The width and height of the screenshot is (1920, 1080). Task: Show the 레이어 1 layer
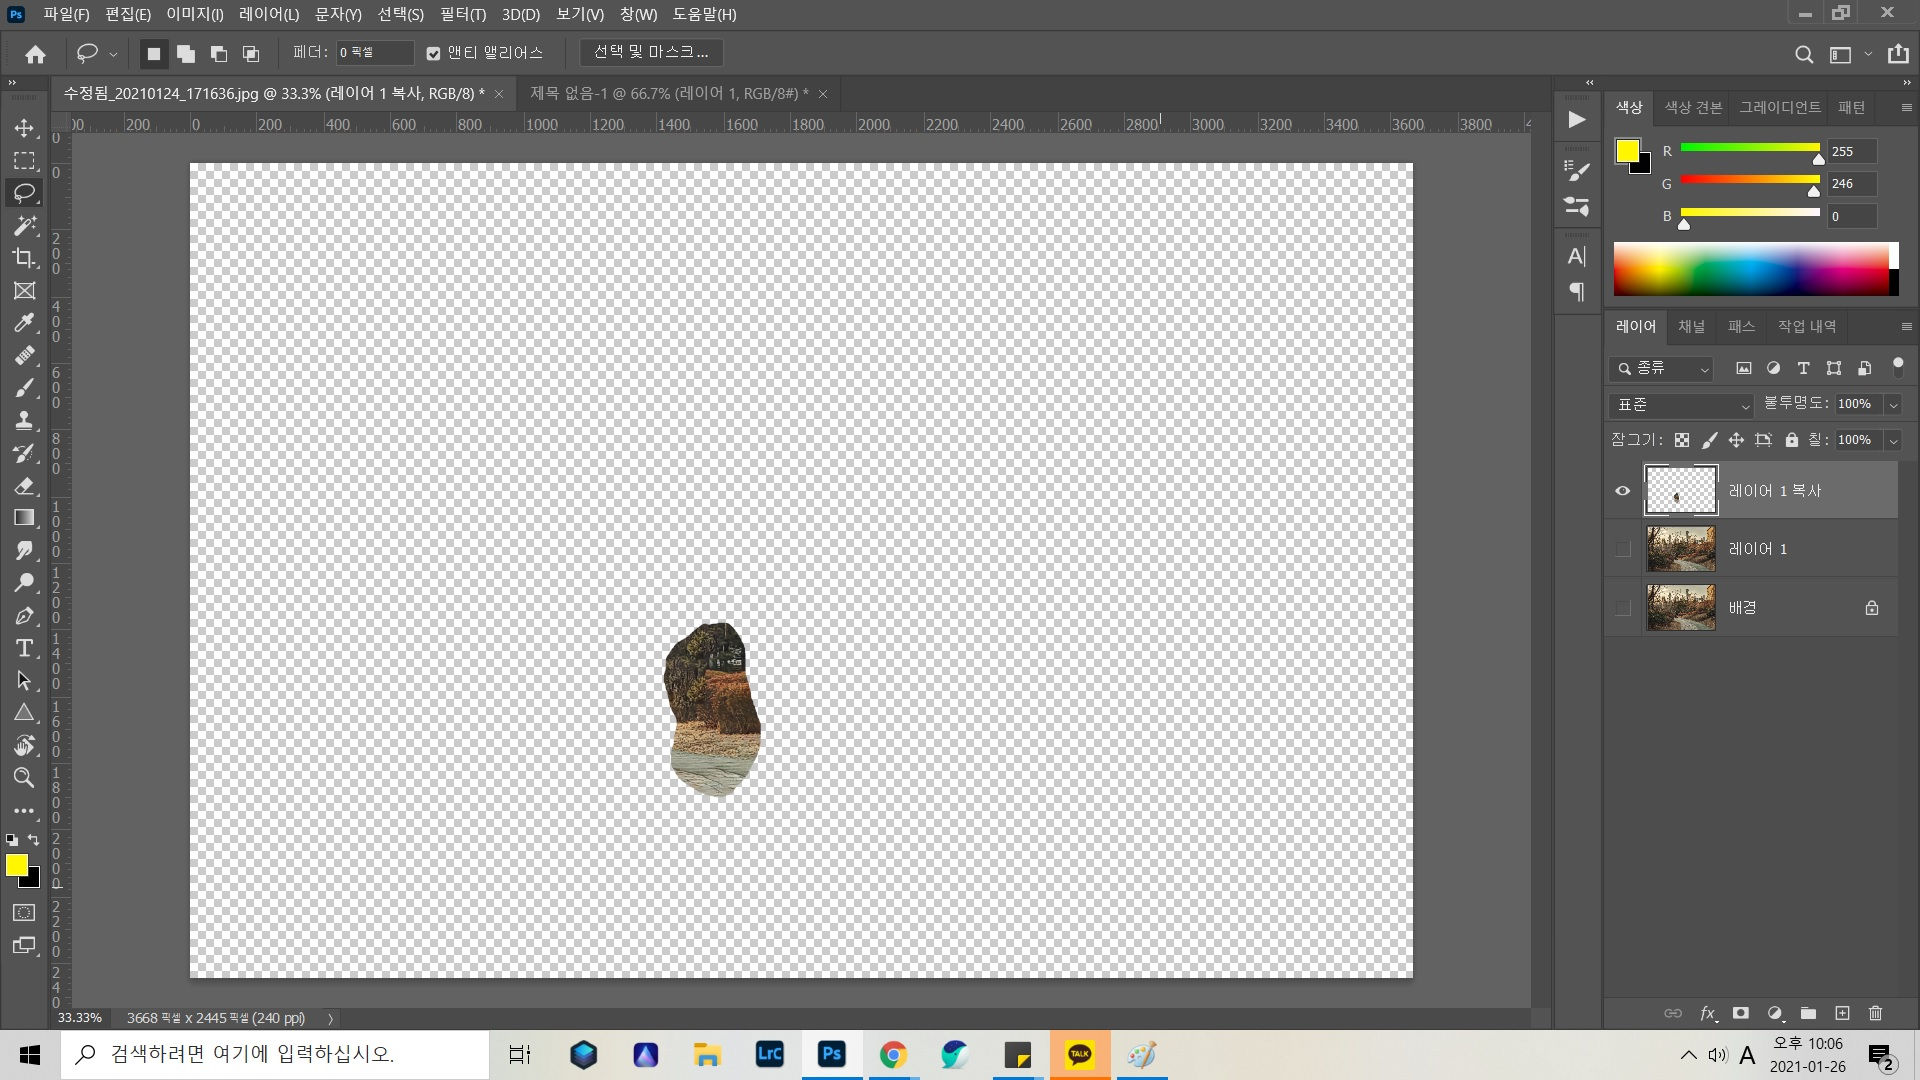[1622, 549]
